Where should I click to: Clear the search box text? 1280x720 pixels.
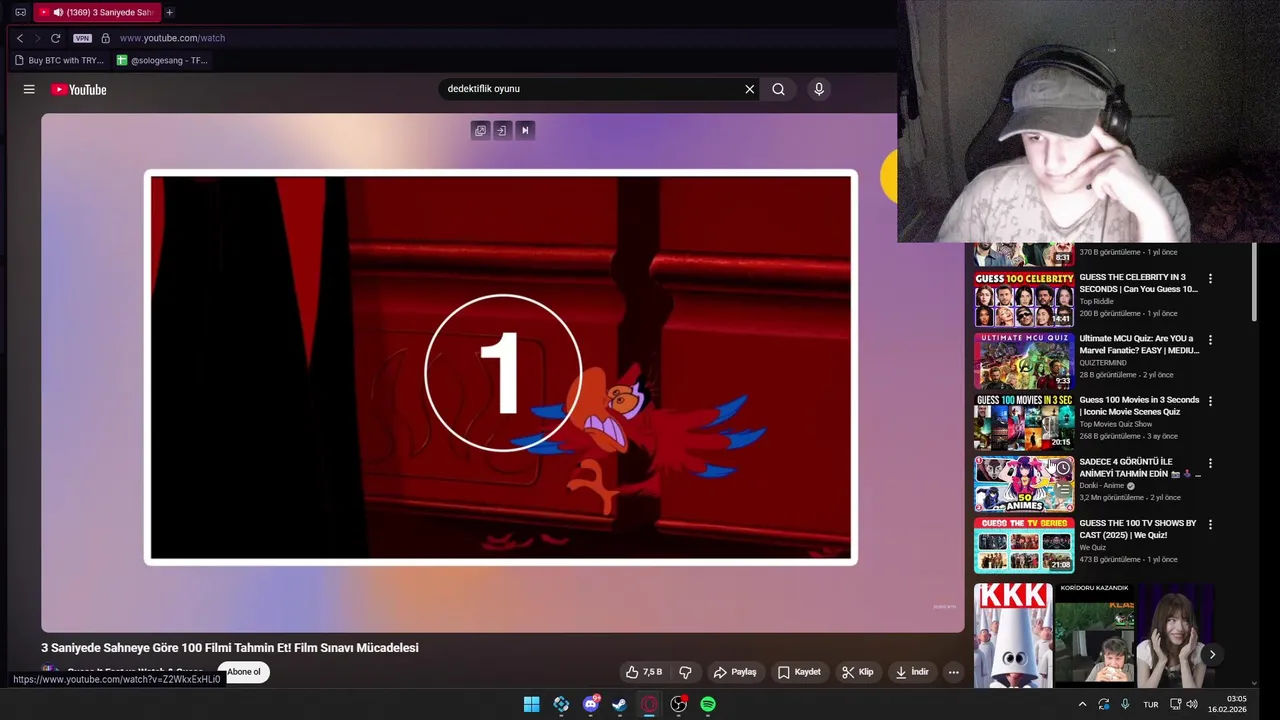point(749,89)
